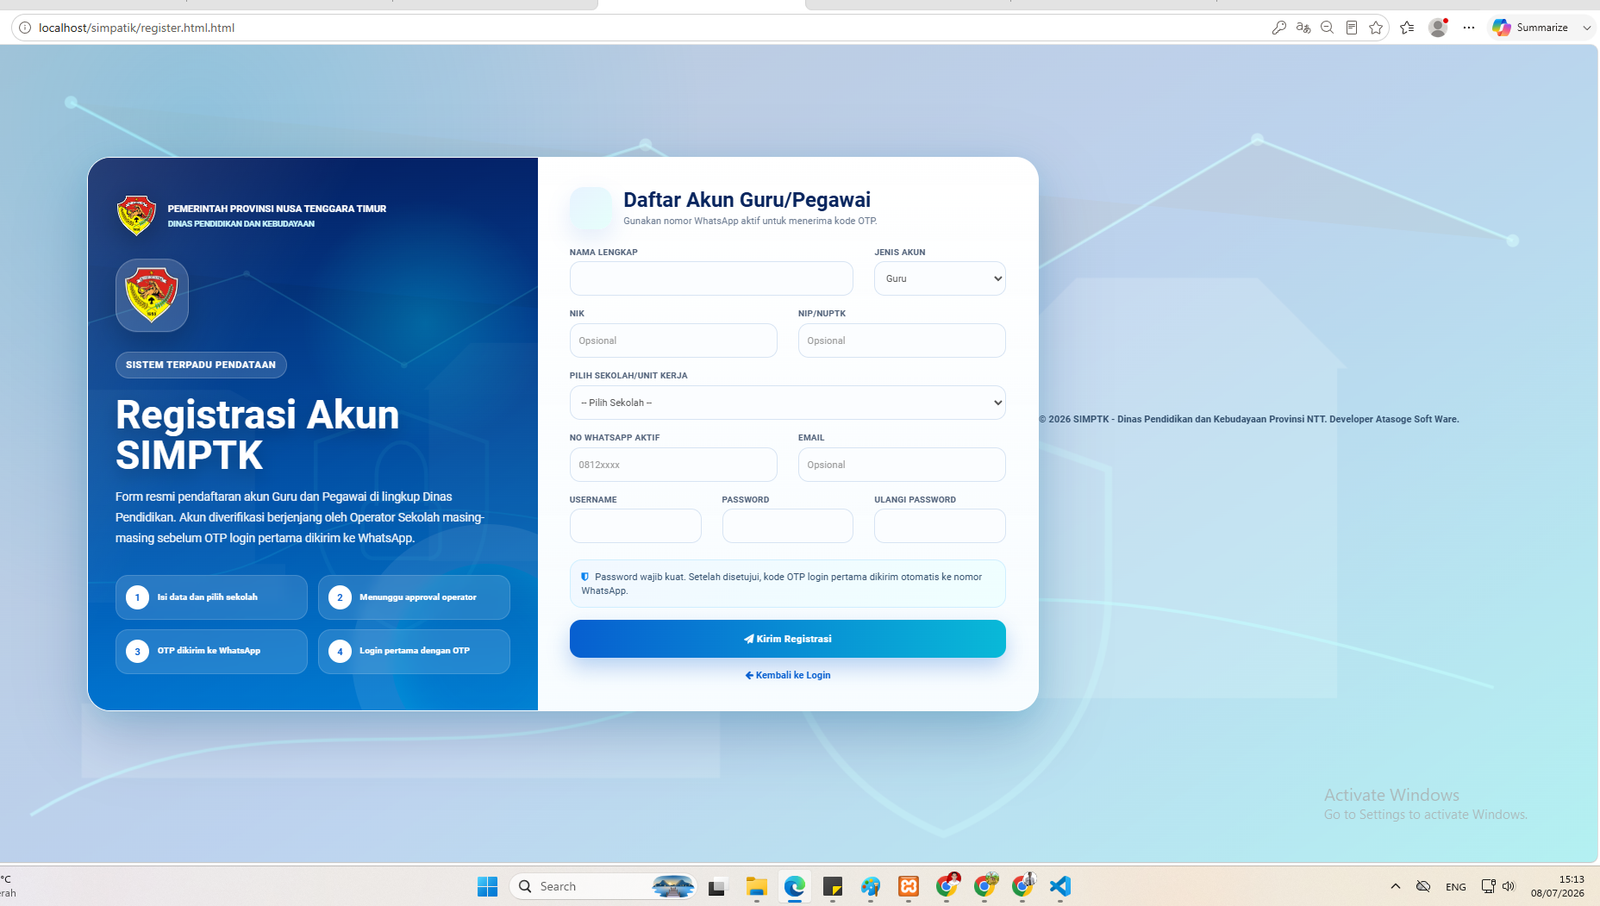The image size is (1600, 906).
Task: Click the small NTT province logo in header
Action: pyautogui.click(x=136, y=215)
